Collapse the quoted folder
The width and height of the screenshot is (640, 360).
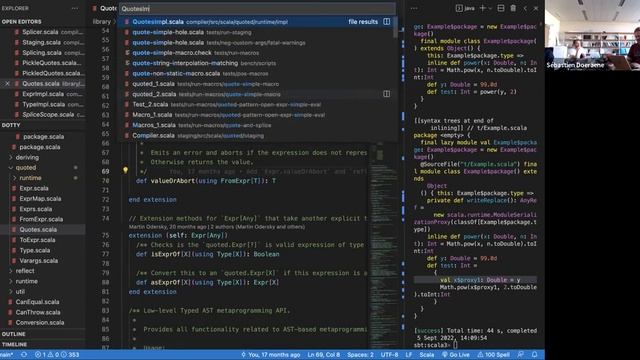click(x=42, y=168)
